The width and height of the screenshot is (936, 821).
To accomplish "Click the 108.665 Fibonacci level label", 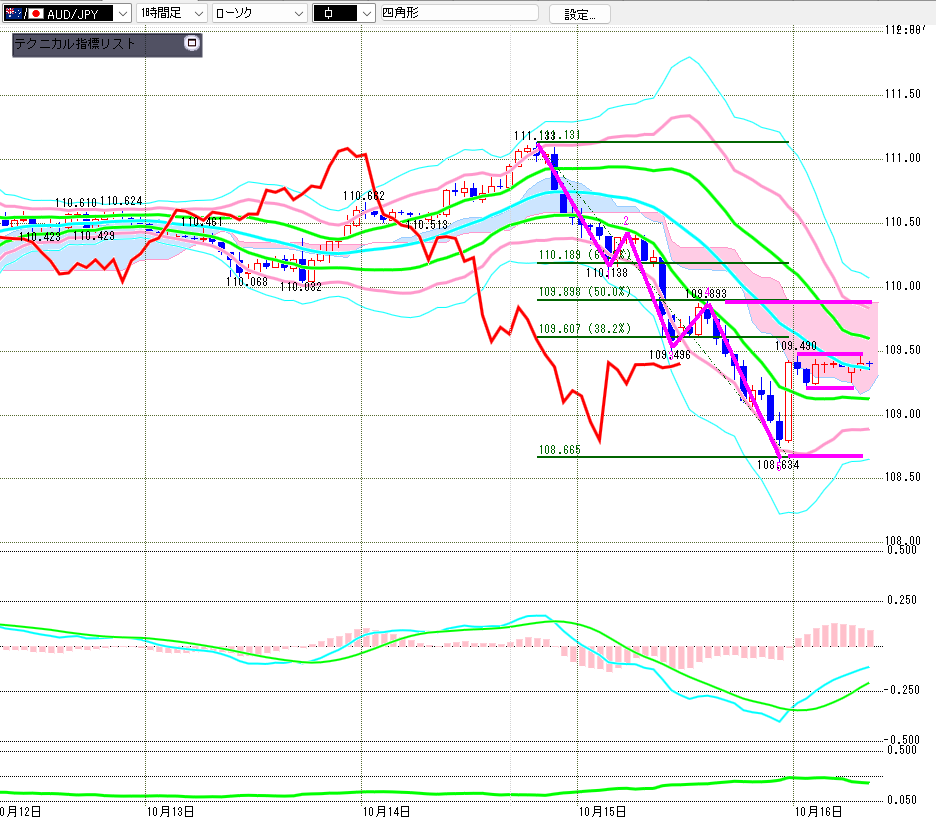I will point(559,450).
